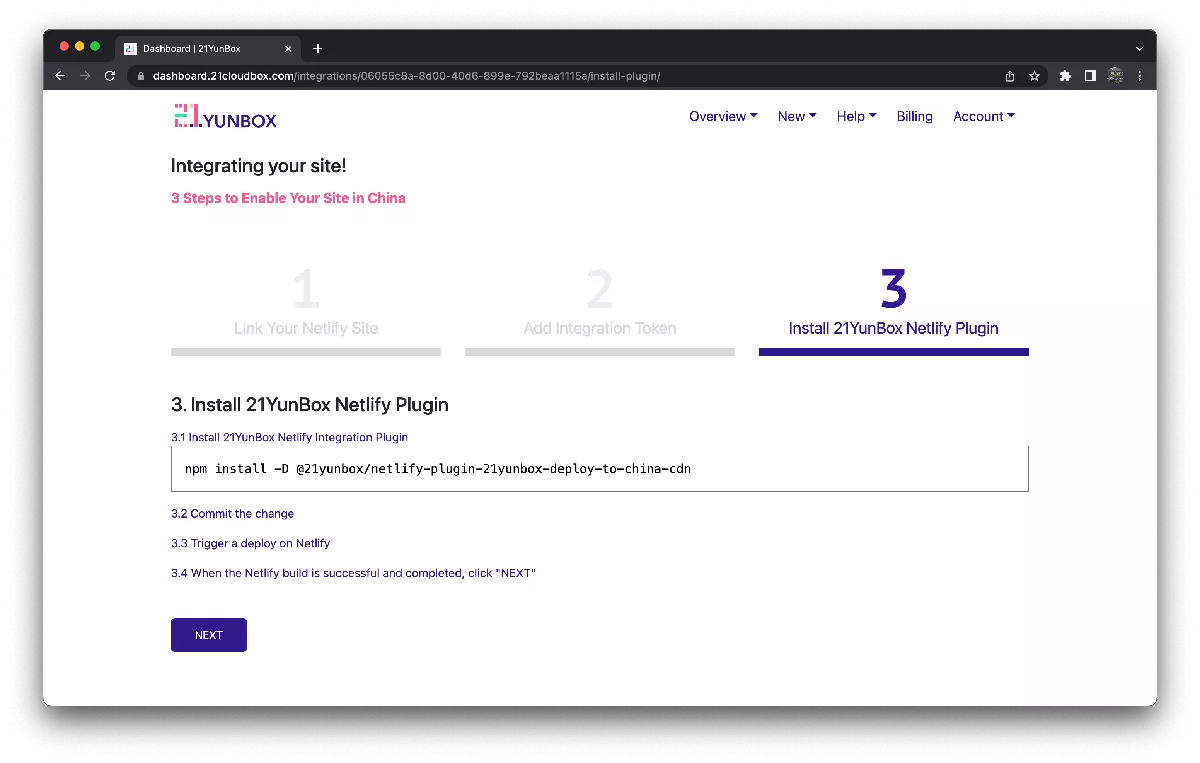Open the Chrome three-dot menu

pos(1140,76)
